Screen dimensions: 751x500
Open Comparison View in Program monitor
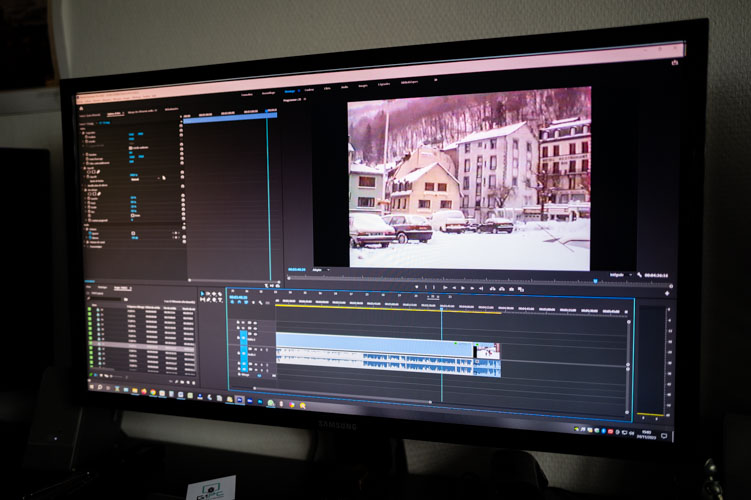[x=521, y=289]
